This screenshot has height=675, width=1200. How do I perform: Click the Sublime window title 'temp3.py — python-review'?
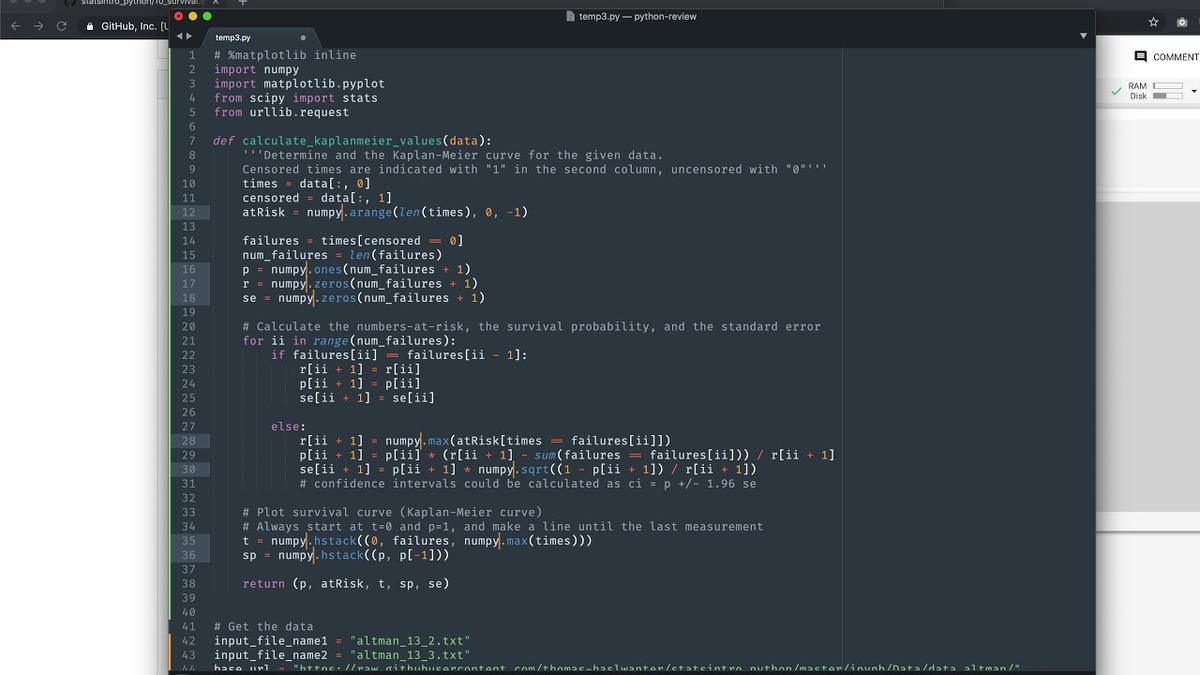pyautogui.click(x=638, y=16)
